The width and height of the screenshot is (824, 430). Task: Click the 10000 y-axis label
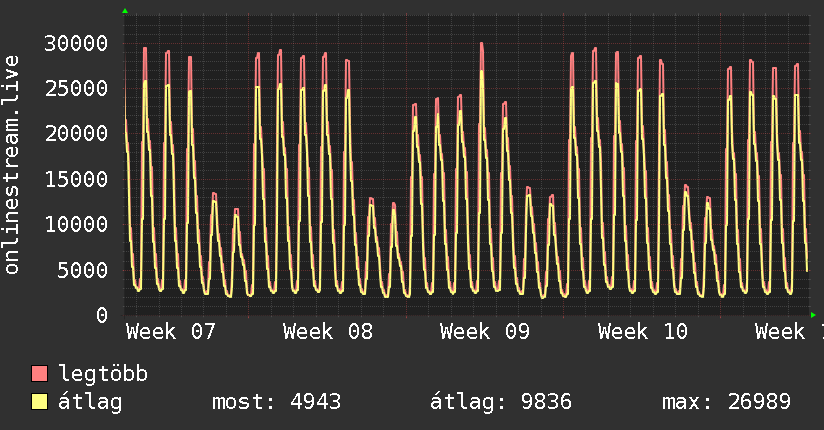[x=76, y=224]
